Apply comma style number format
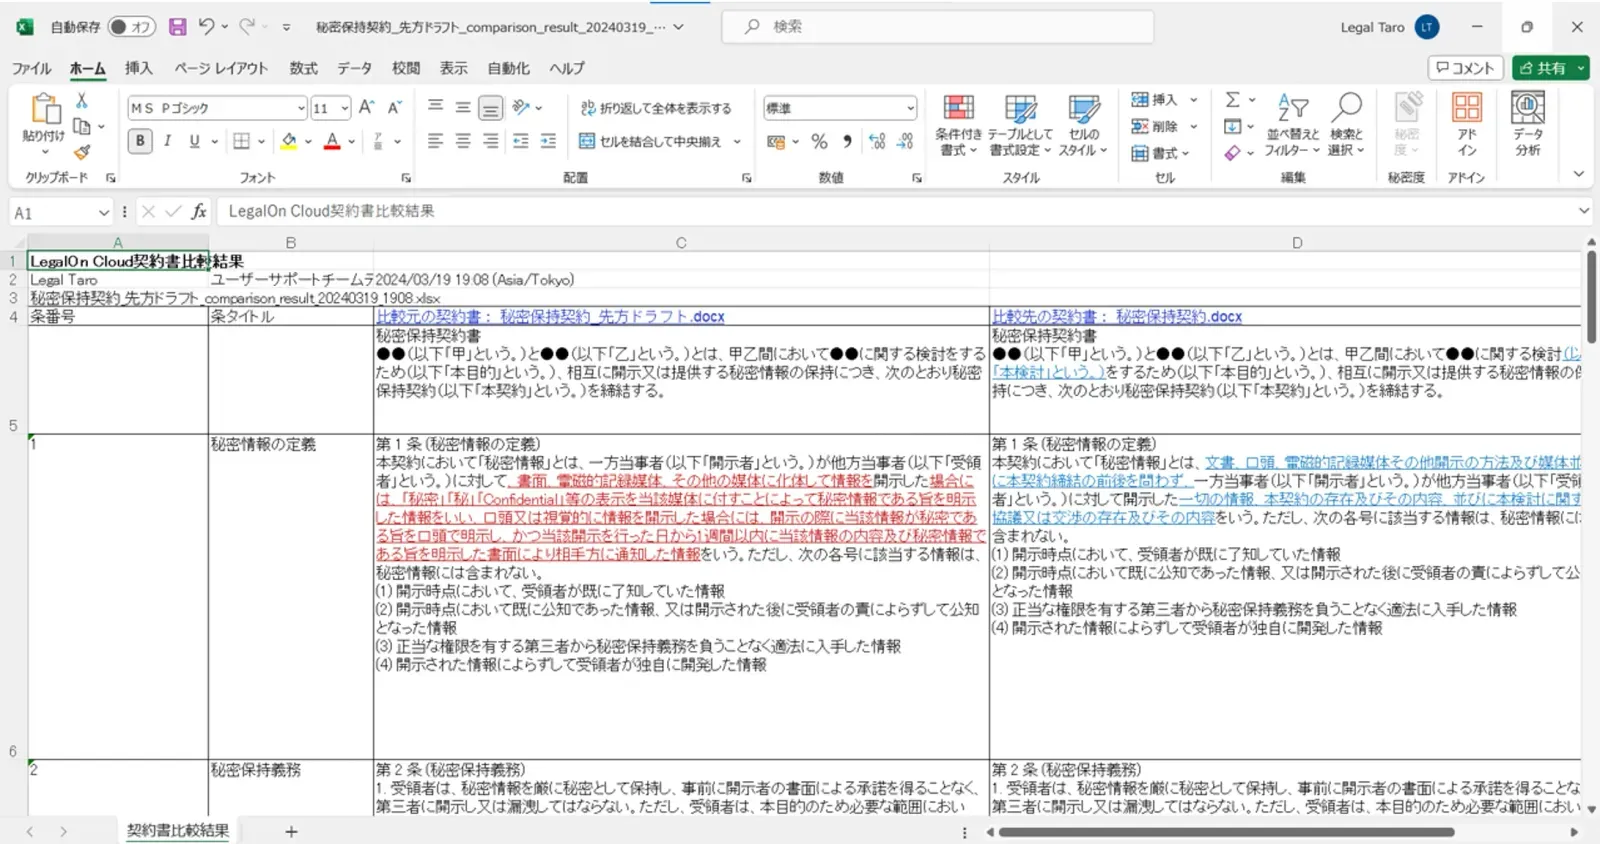Screen dimensions: 1600x844 (x=847, y=142)
